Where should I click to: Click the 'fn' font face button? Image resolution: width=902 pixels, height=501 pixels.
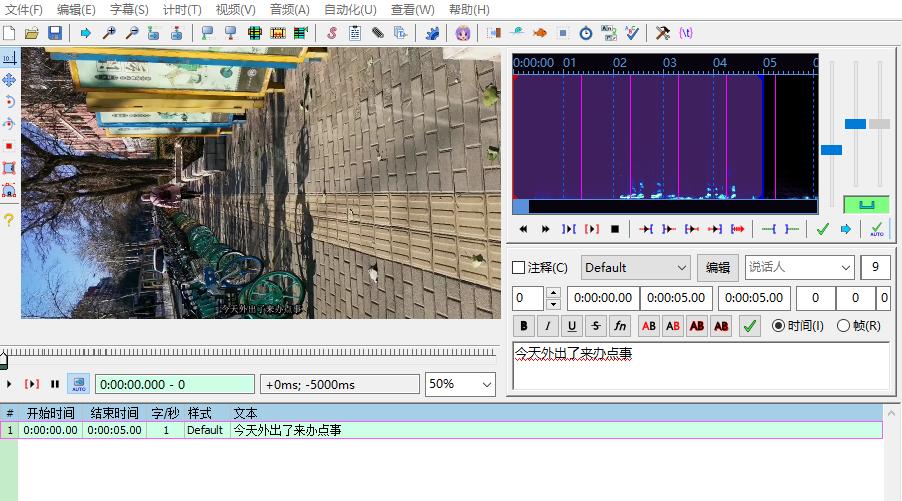pyautogui.click(x=620, y=326)
